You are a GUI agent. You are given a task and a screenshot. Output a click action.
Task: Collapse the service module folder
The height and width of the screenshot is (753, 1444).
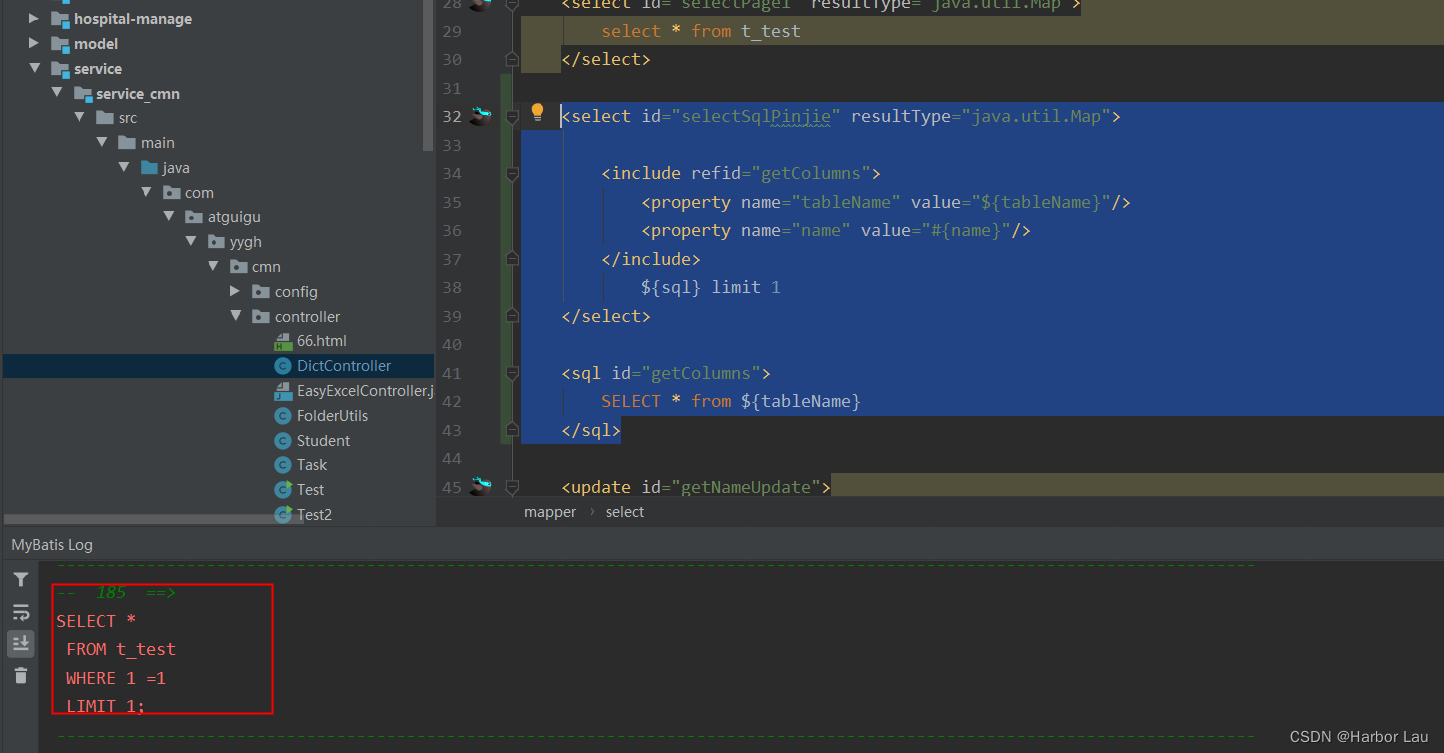35,68
